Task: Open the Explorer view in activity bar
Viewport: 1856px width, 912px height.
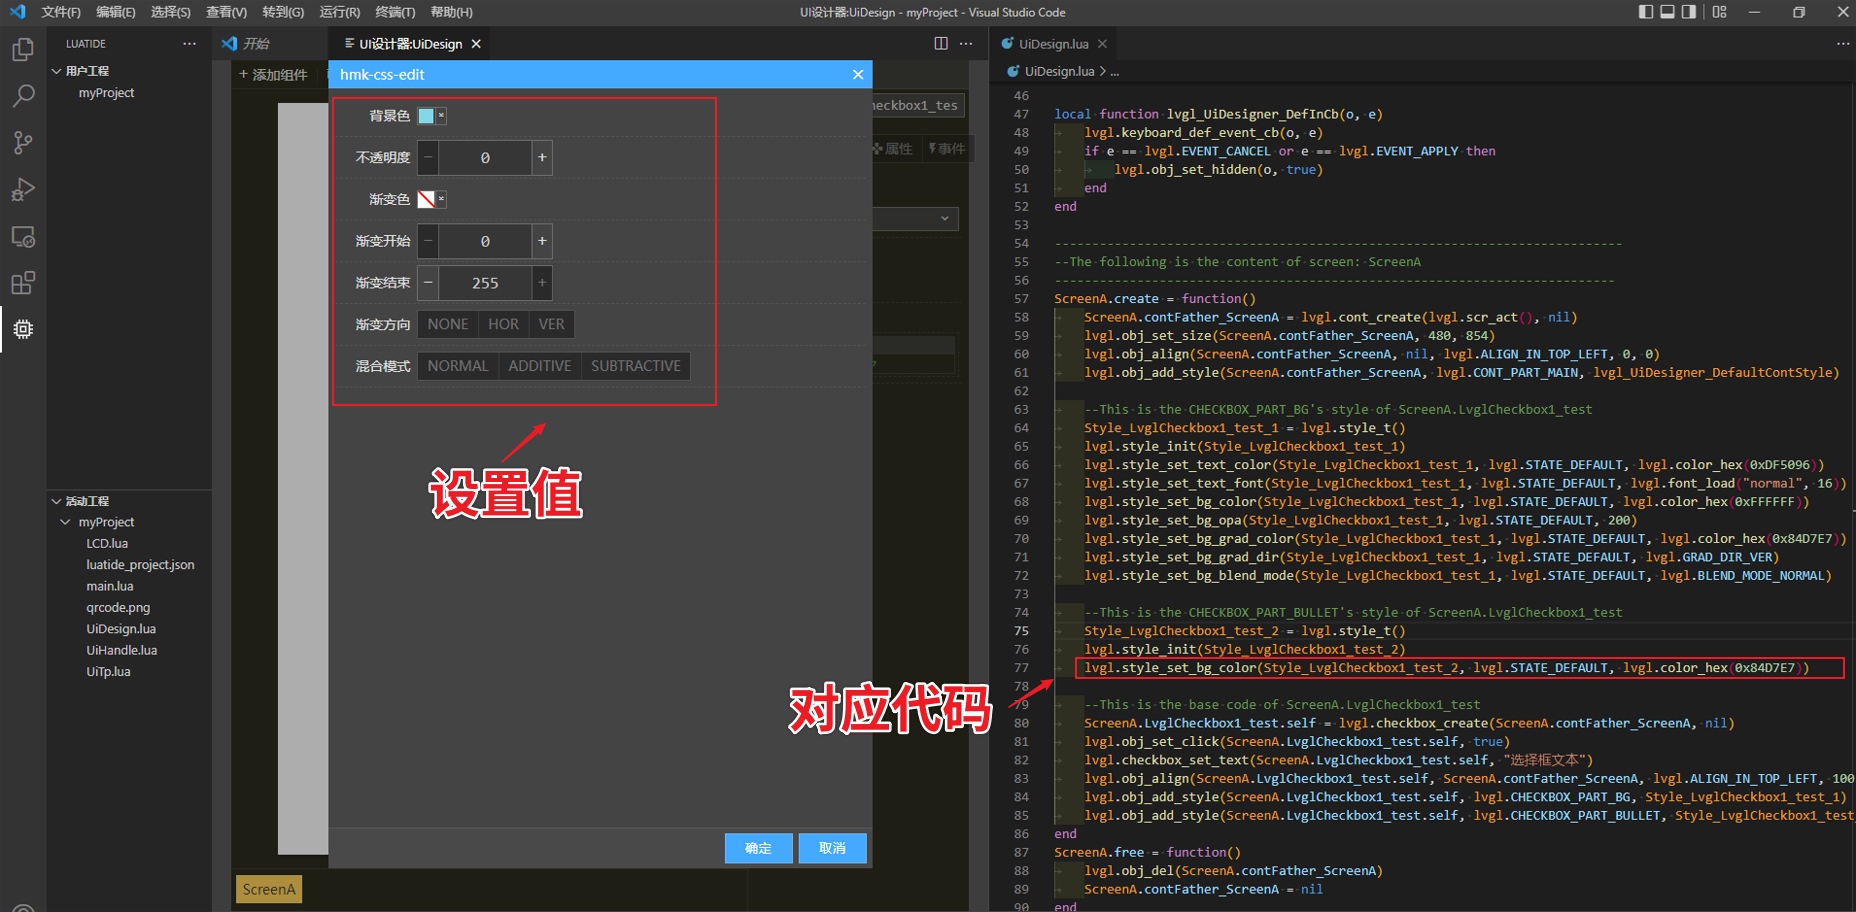Action: point(23,50)
